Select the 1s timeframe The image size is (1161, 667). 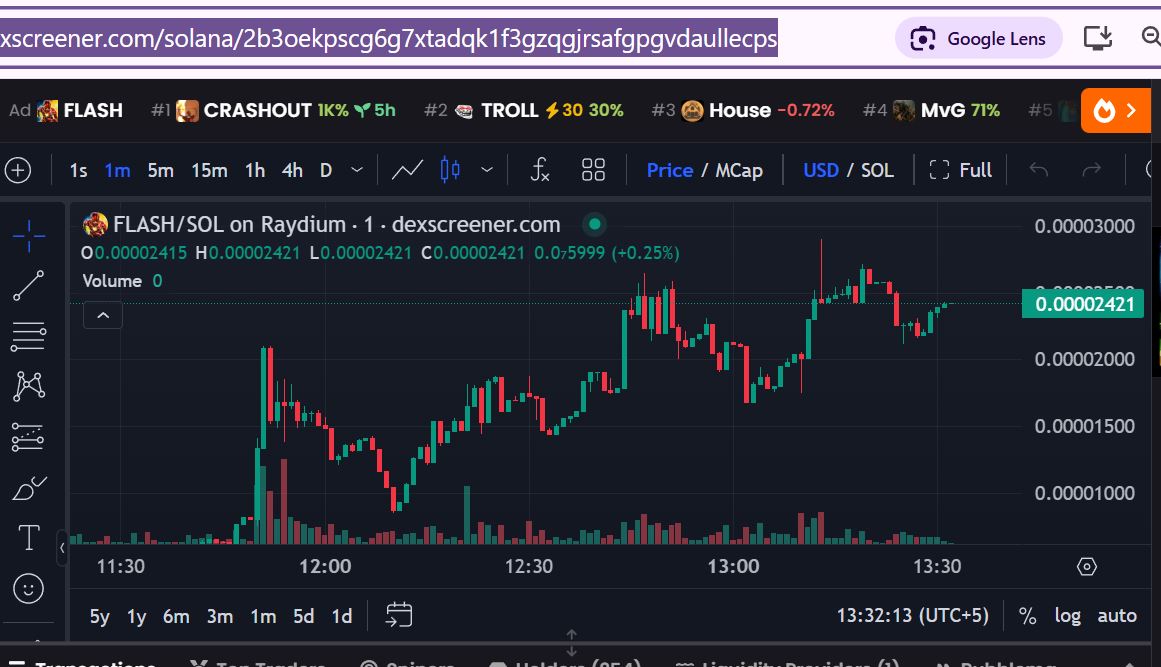point(78,171)
